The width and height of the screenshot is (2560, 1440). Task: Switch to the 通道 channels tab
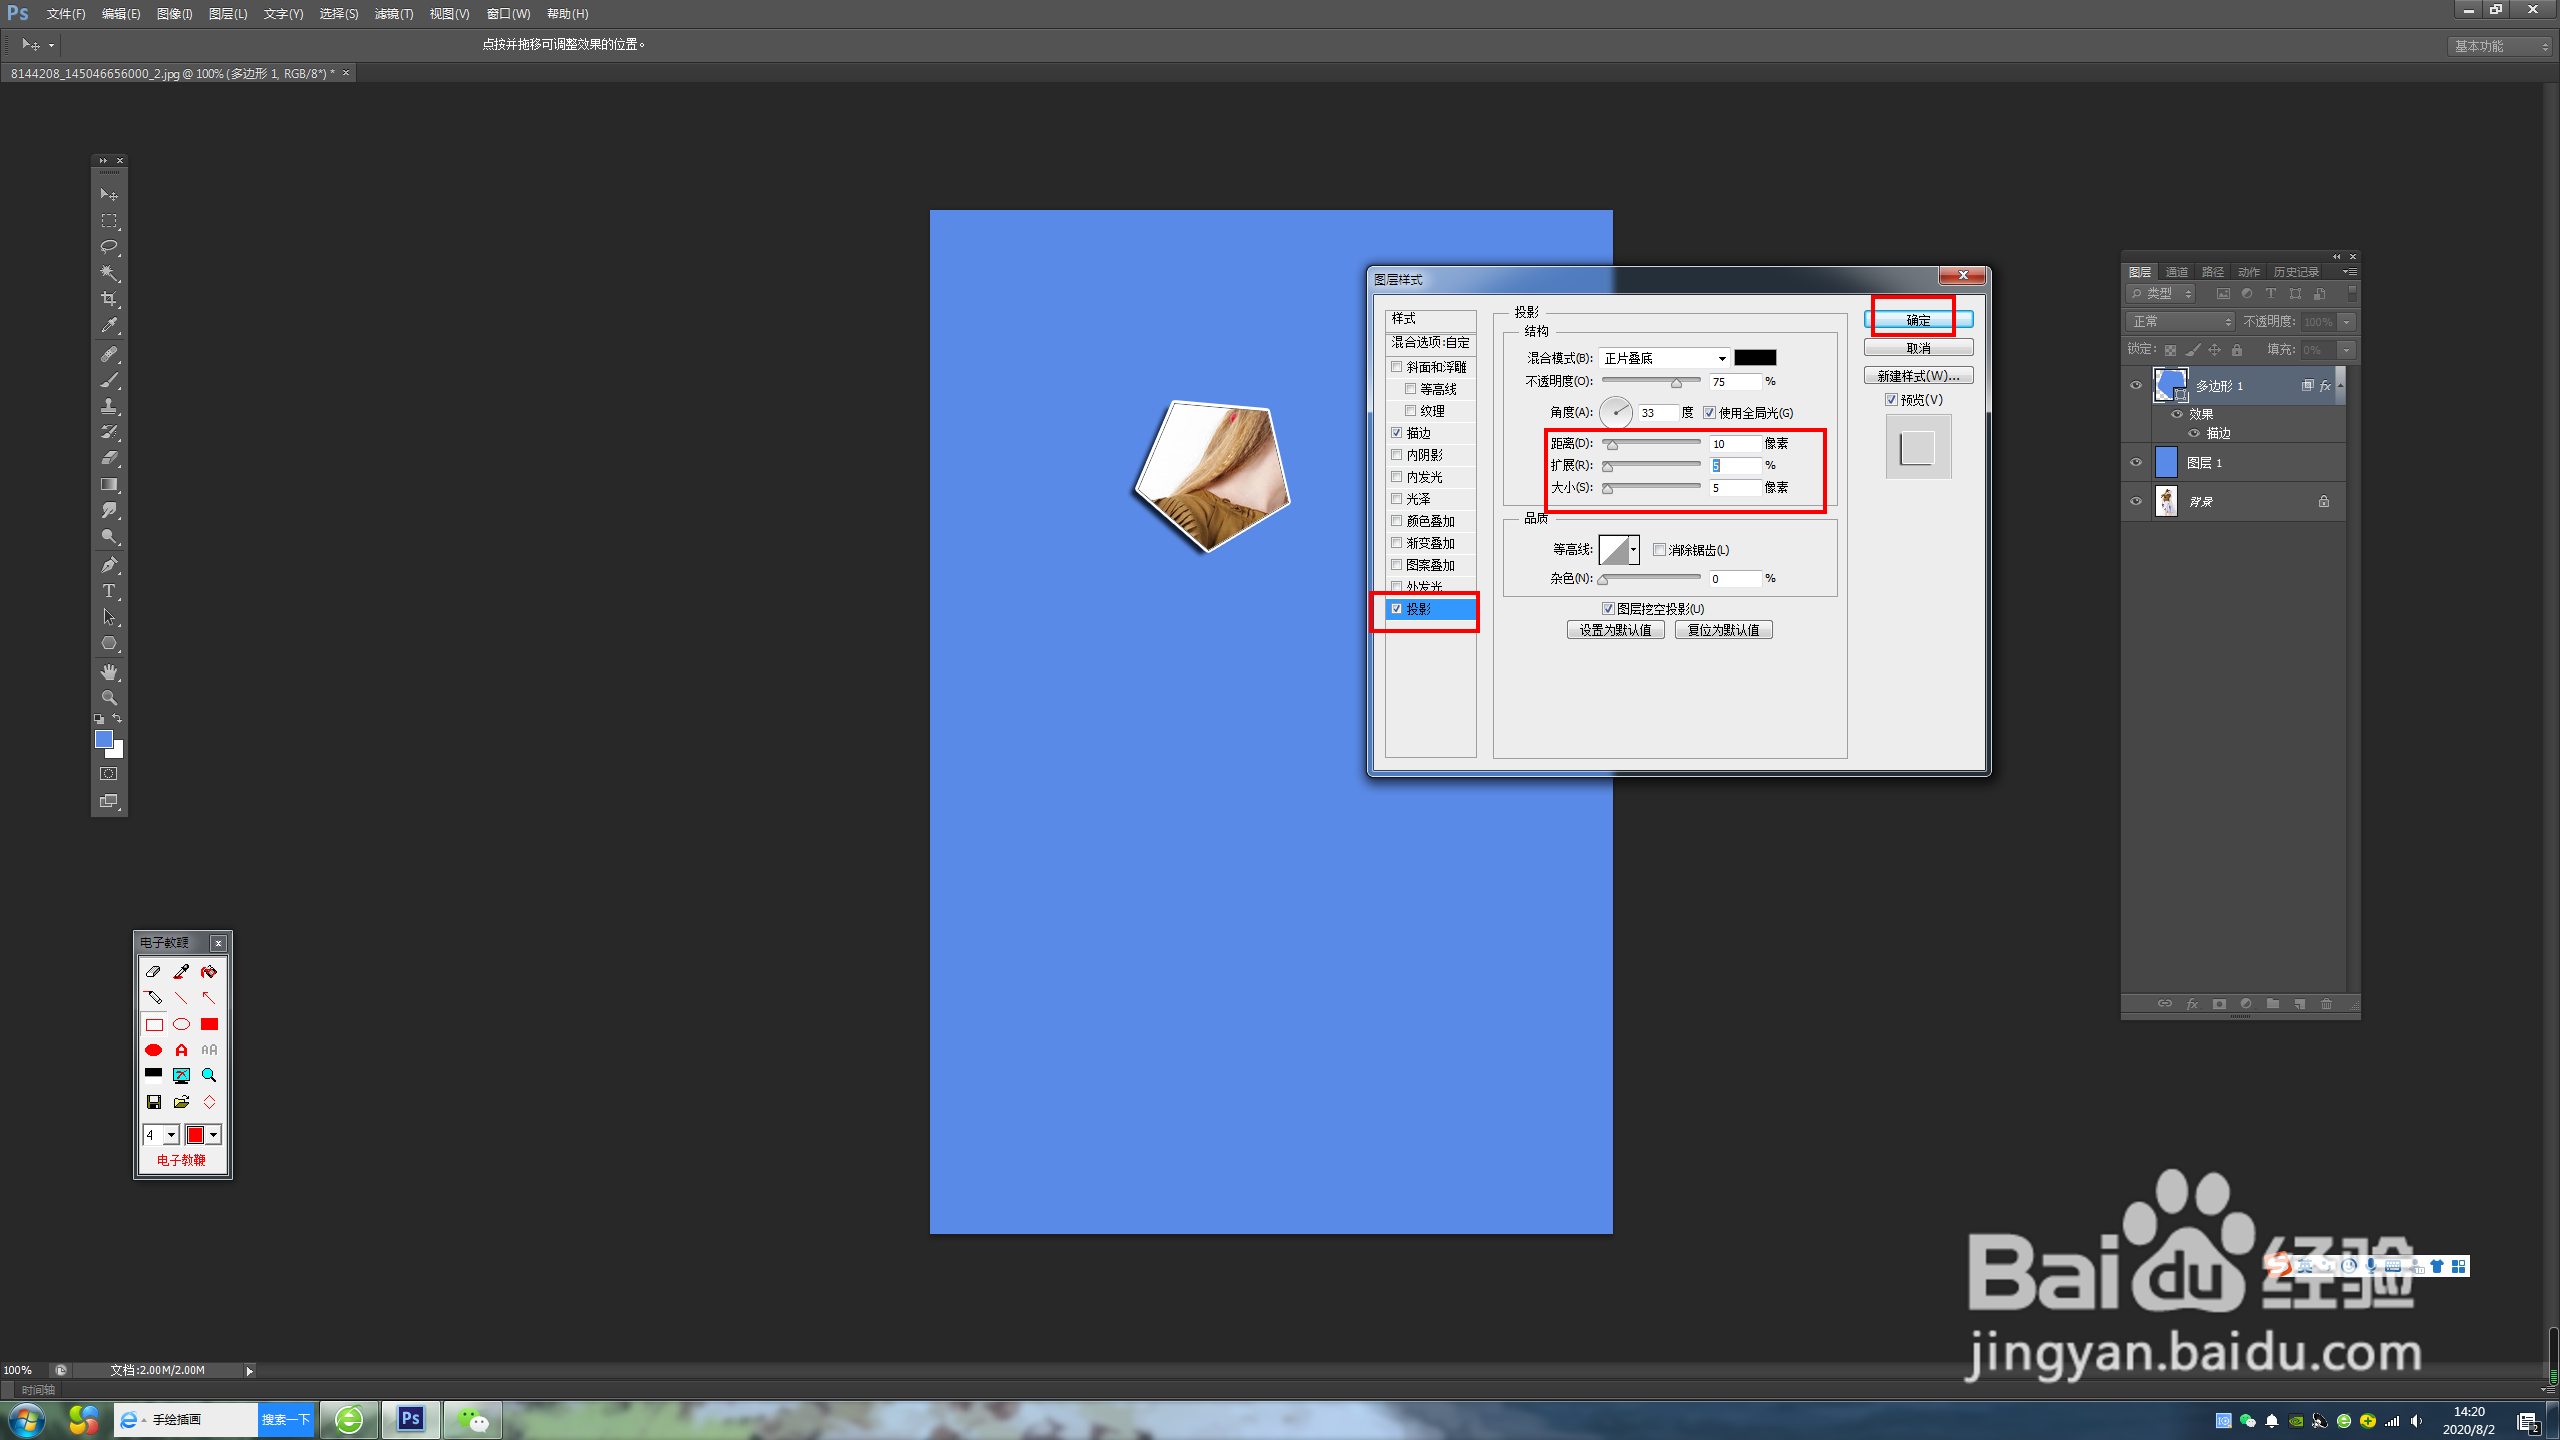(2177, 272)
